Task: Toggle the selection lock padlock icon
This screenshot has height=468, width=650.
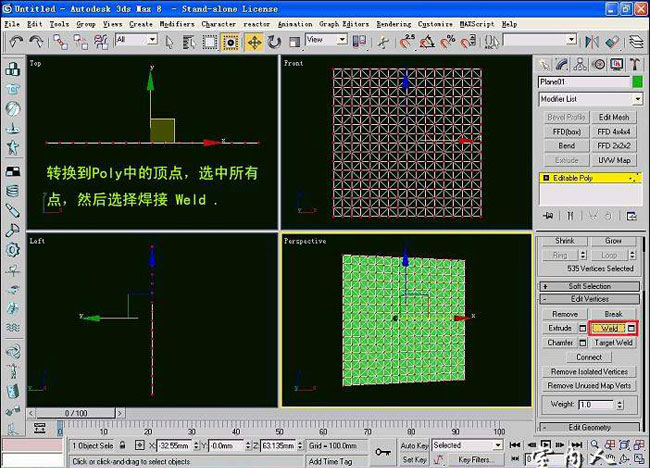Action: pos(122,446)
